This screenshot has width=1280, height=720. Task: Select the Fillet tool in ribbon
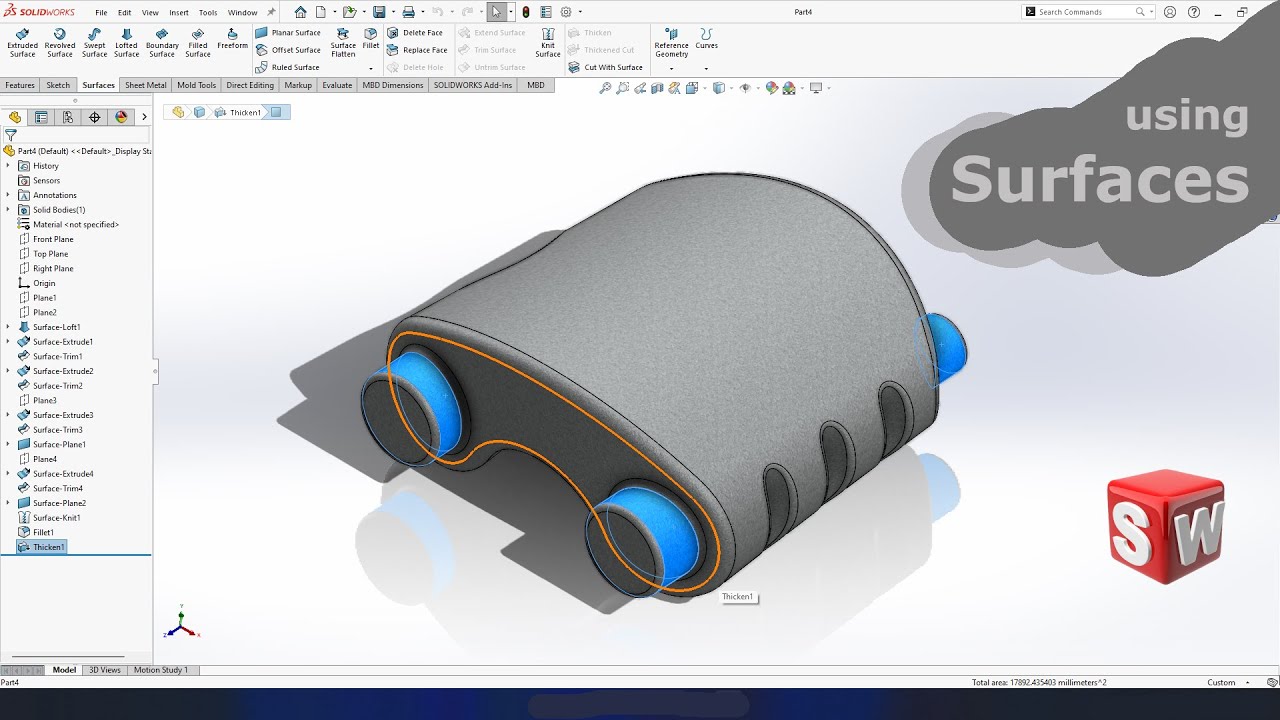[x=371, y=39]
